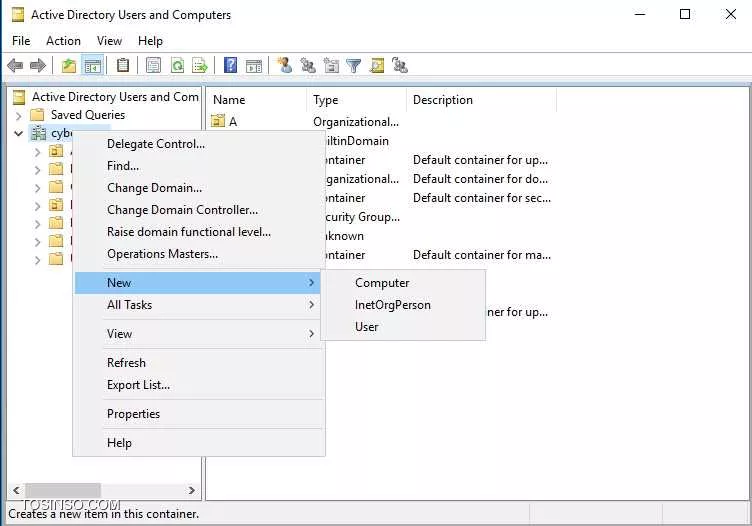This screenshot has height=526, width=752.
Task: Choose Refresh in the context menu
Action: pyautogui.click(x=199, y=363)
